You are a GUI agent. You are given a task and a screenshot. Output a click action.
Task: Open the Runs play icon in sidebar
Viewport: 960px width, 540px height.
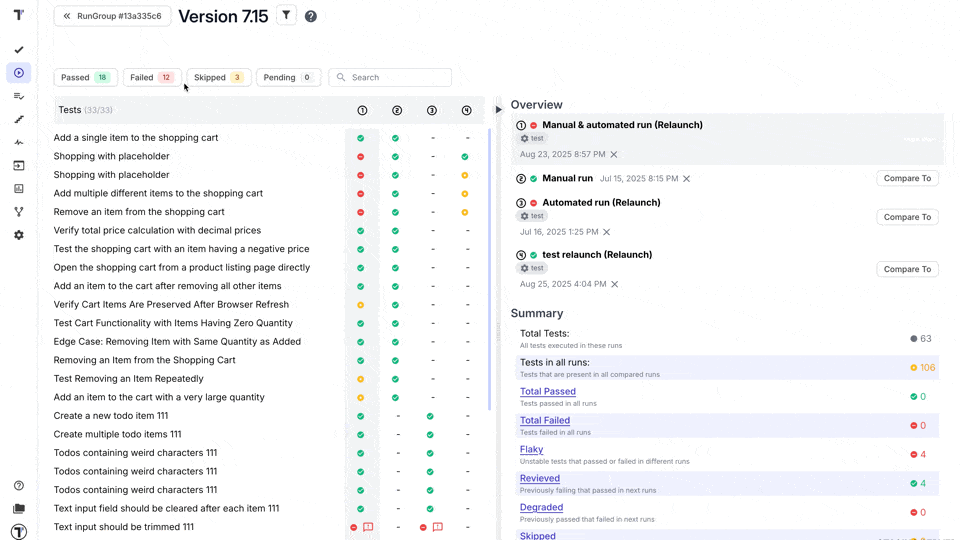(19, 73)
